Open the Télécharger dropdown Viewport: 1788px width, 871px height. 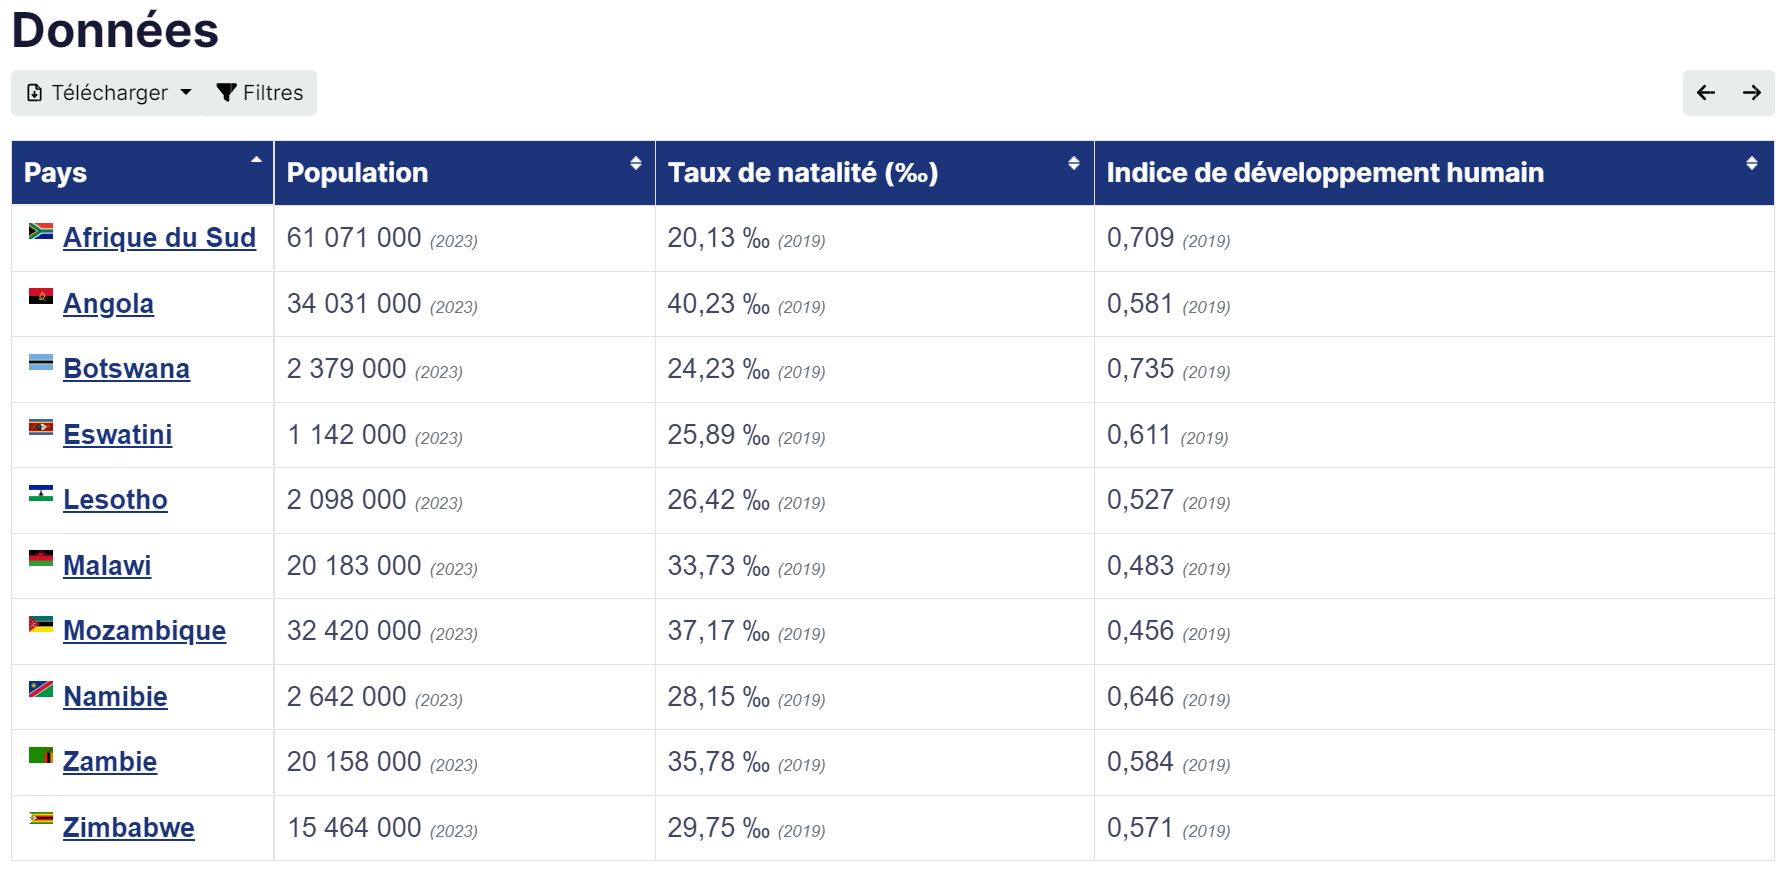click(107, 93)
